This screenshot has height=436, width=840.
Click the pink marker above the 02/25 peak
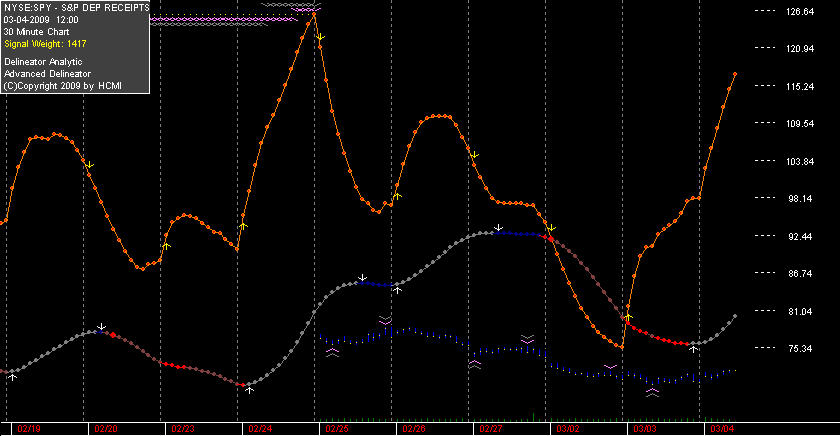point(306,9)
